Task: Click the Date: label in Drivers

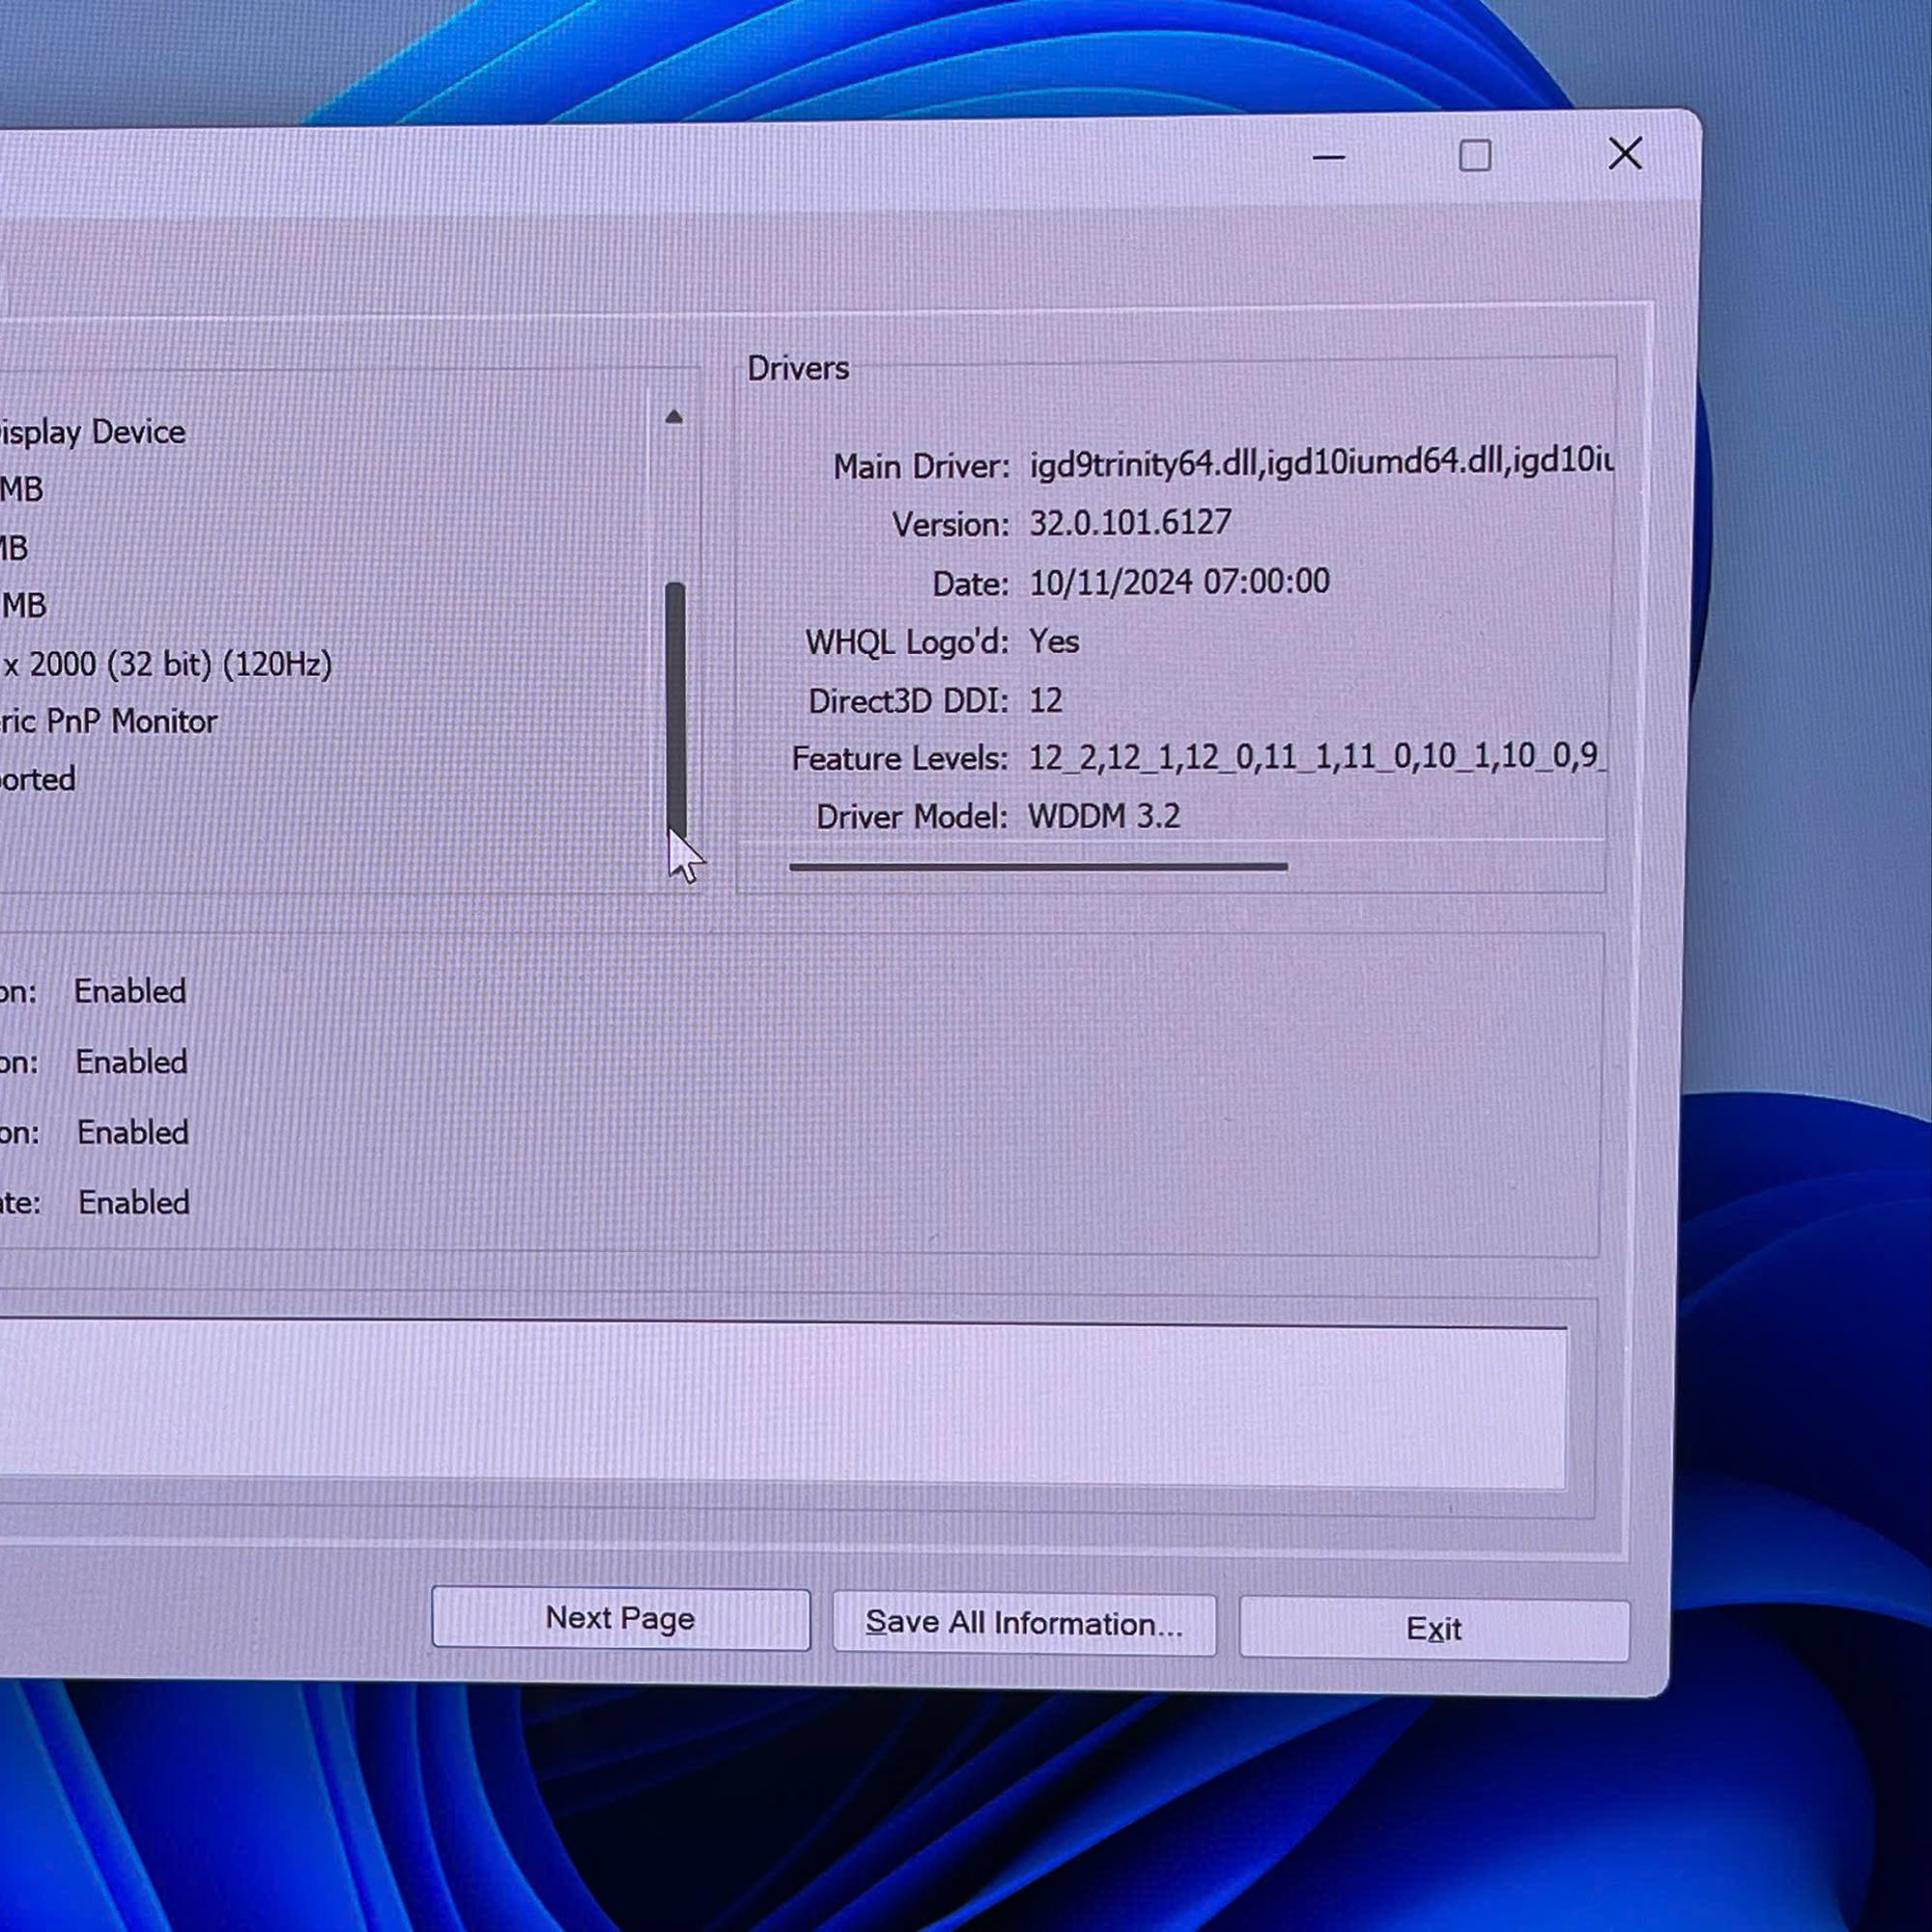Action: 970,584
